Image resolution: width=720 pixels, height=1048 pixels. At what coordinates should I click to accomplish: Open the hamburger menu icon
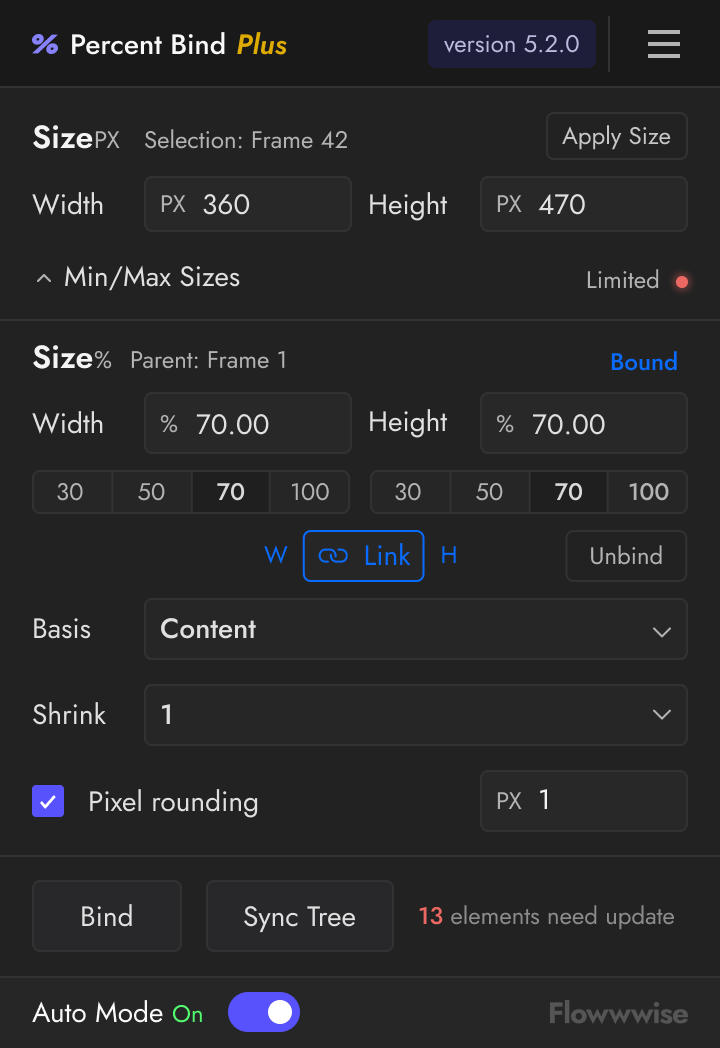pyautogui.click(x=663, y=44)
